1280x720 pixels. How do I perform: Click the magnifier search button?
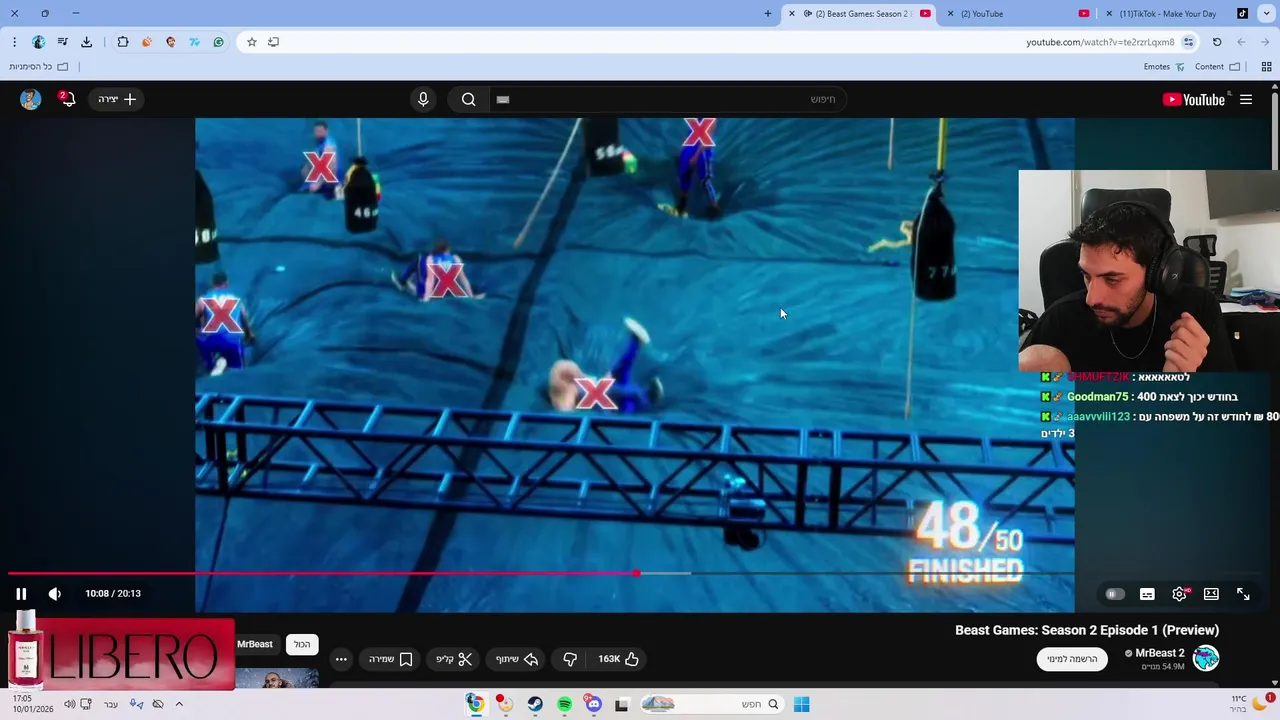468,99
